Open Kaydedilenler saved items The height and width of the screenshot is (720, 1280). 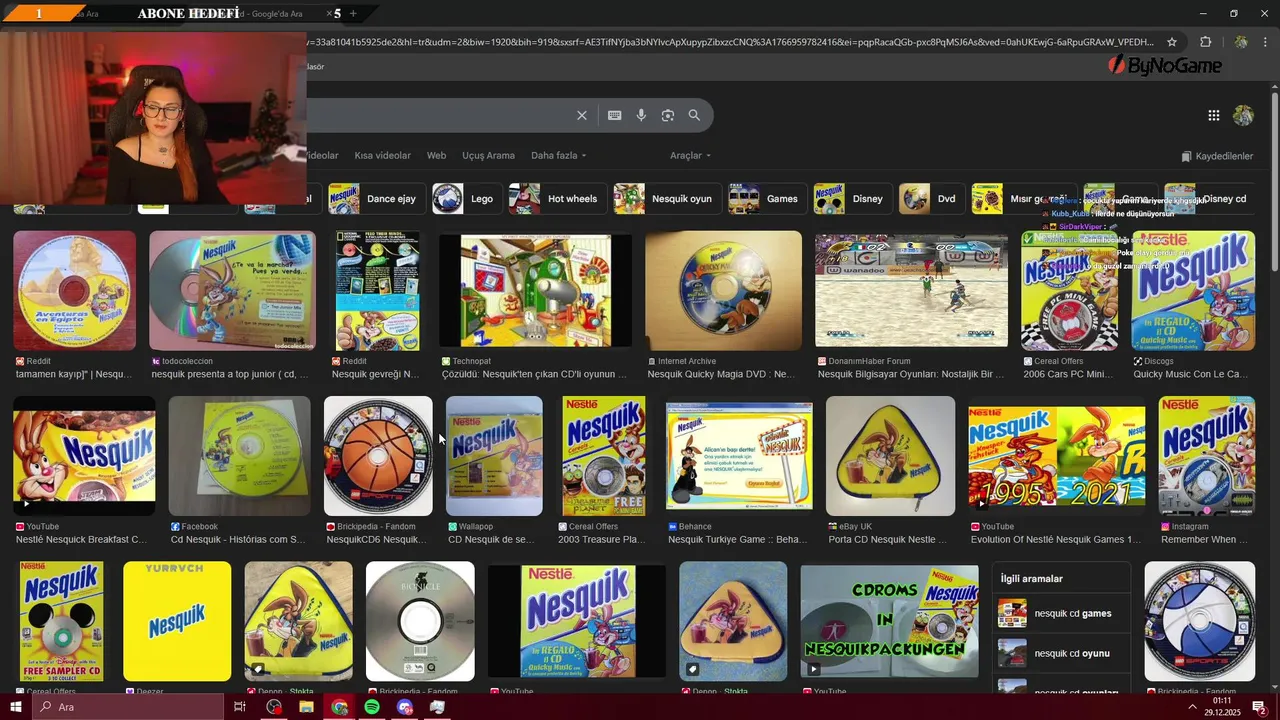click(1217, 156)
